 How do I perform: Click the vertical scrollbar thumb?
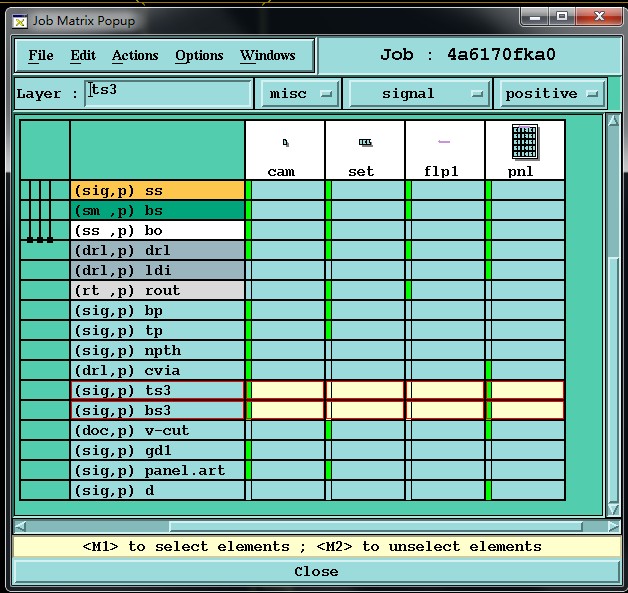[613, 378]
